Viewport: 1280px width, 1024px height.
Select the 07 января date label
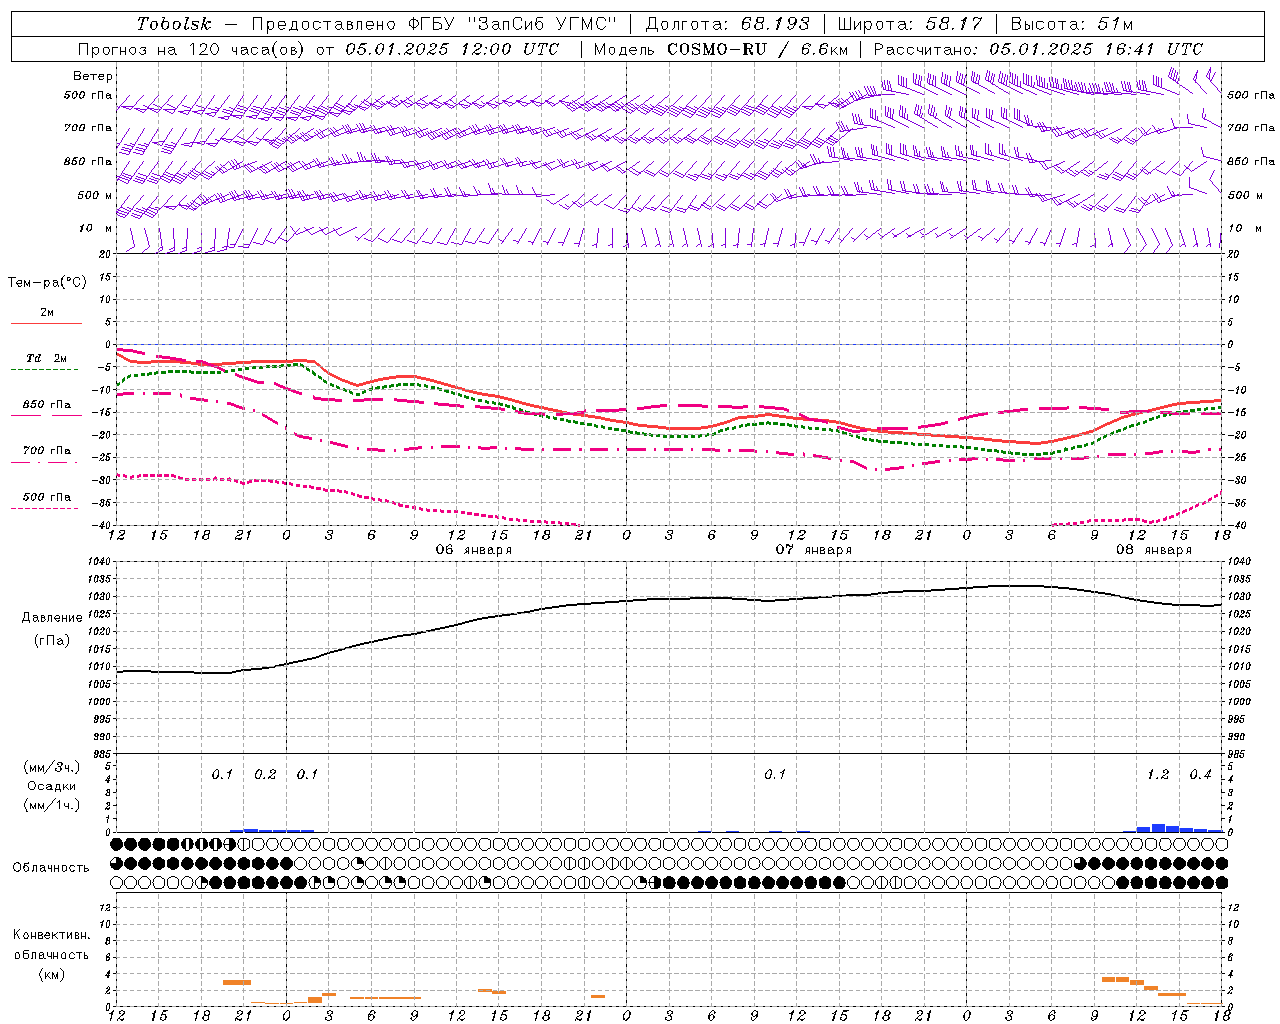click(x=813, y=550)
